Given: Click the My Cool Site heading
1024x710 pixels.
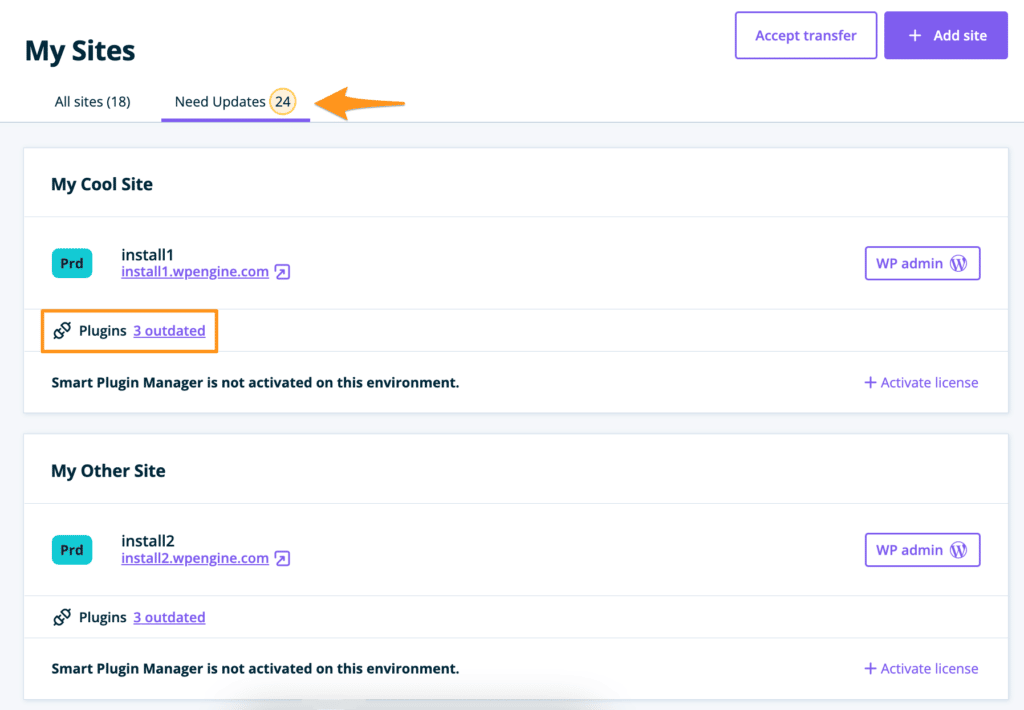Looking at the screenshot, I should tap(102, 185).
